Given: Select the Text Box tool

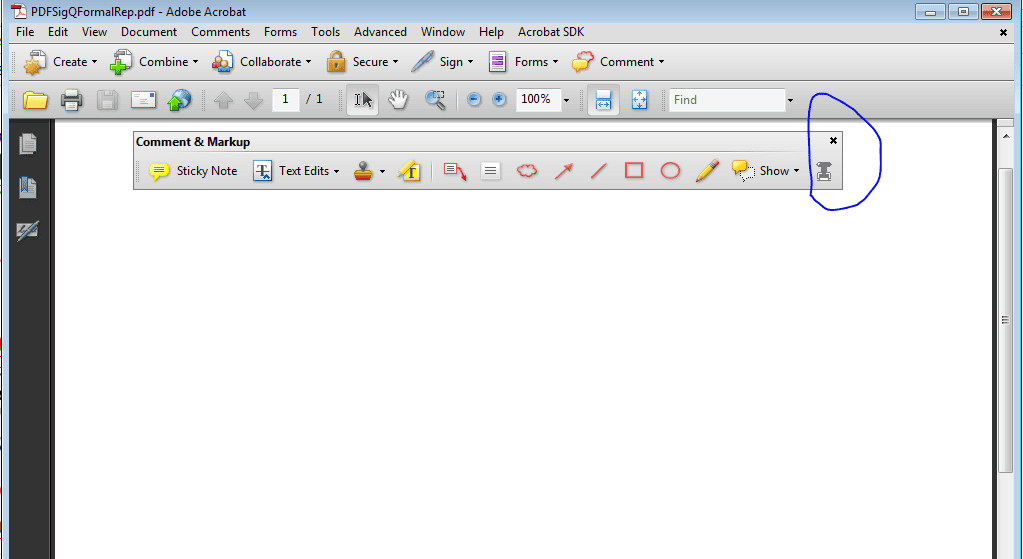Looking at the screenshot, I should (x=491, y=171).
